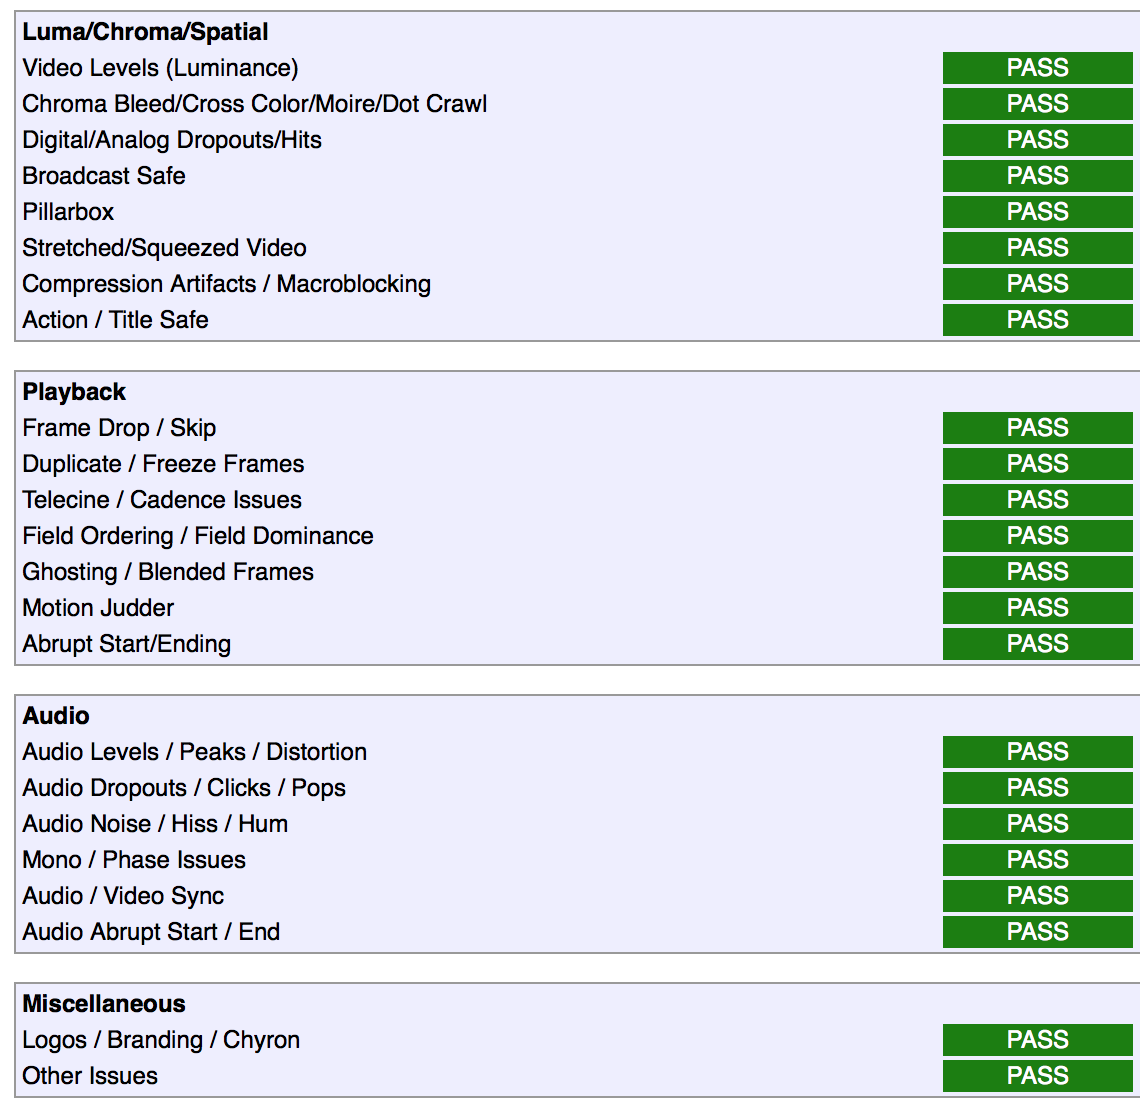The width and height of the screenshot is (1140, 1114).
Task: Click PASS for Audio Levels / Peaks / Distortion
Action: pos(1037,752)
